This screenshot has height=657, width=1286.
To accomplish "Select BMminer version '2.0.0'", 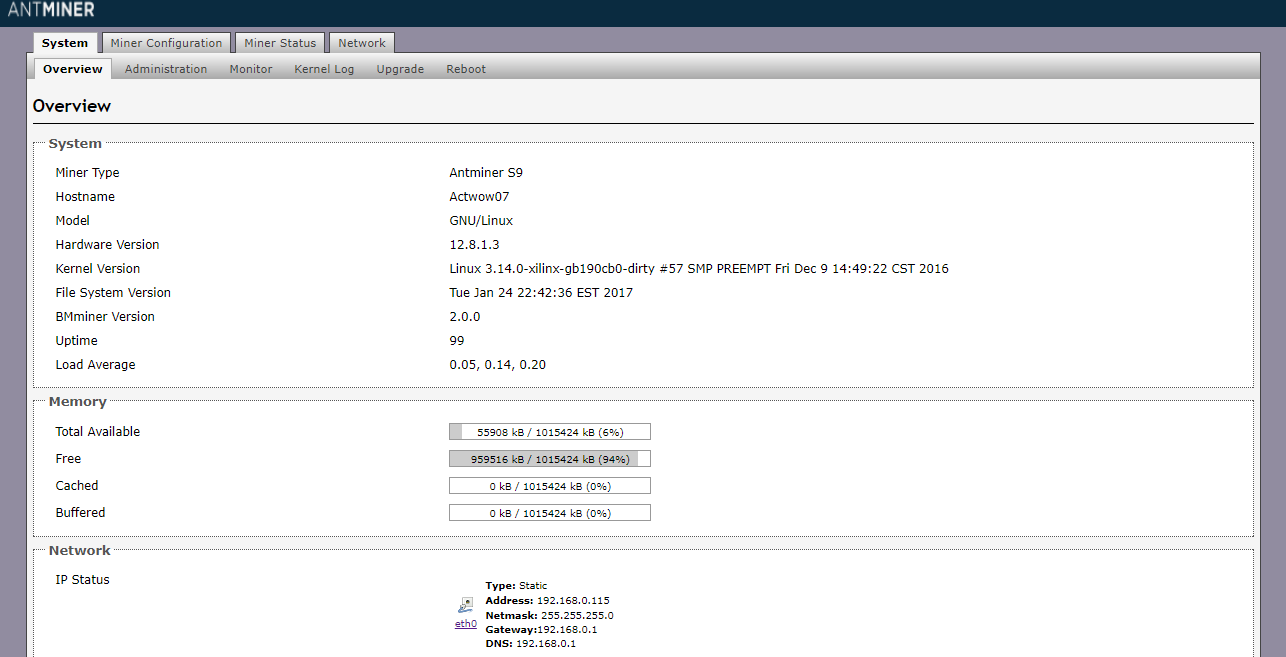I will click(x=465, y=317).
